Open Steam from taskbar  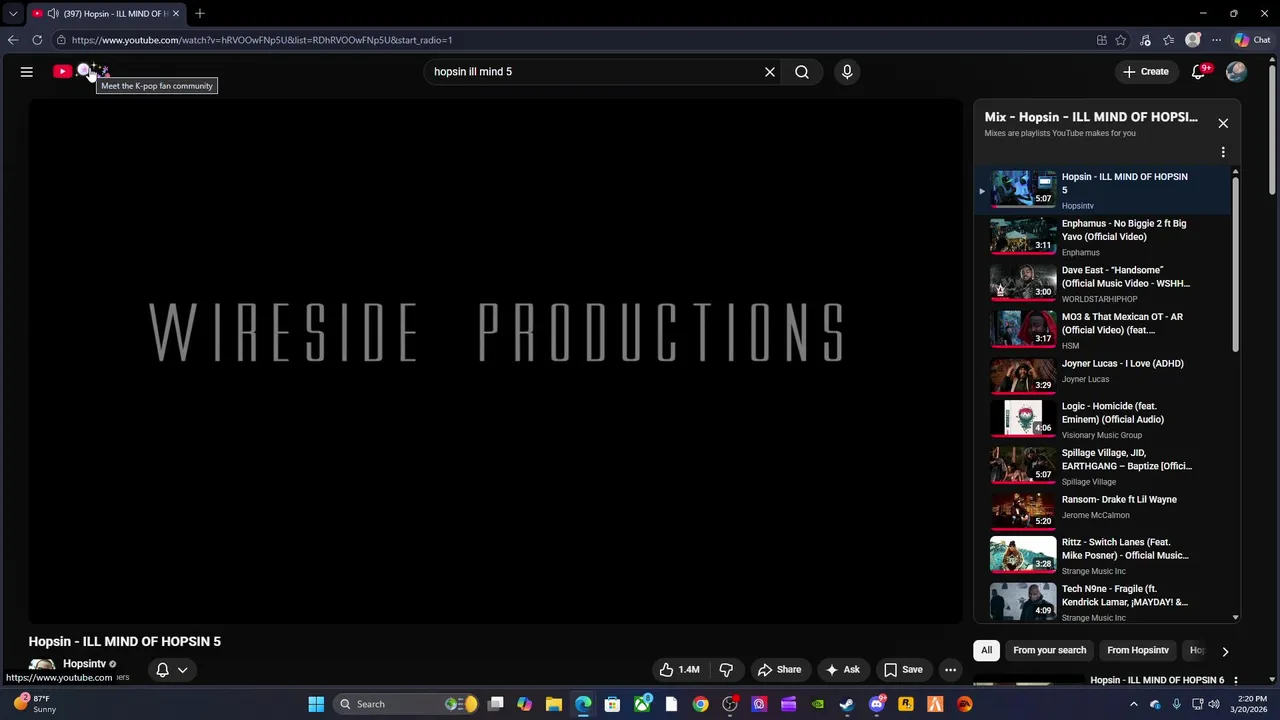click(x=847, y=704)
